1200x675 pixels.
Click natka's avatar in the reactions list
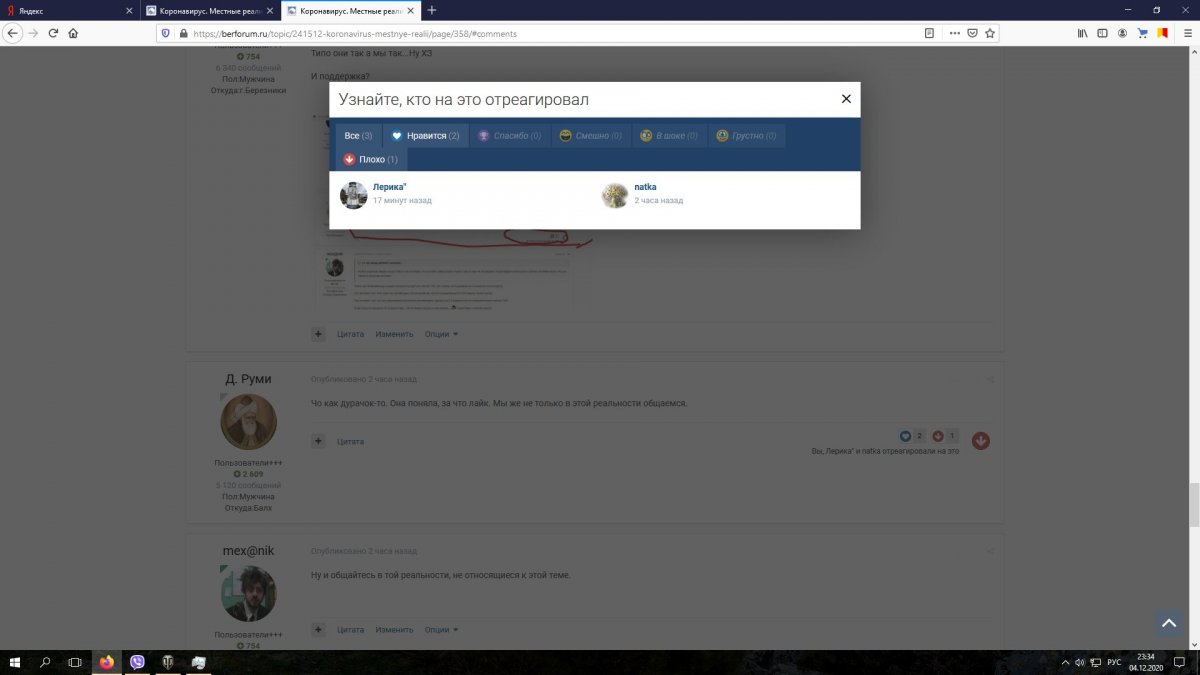tap(614, 195)
